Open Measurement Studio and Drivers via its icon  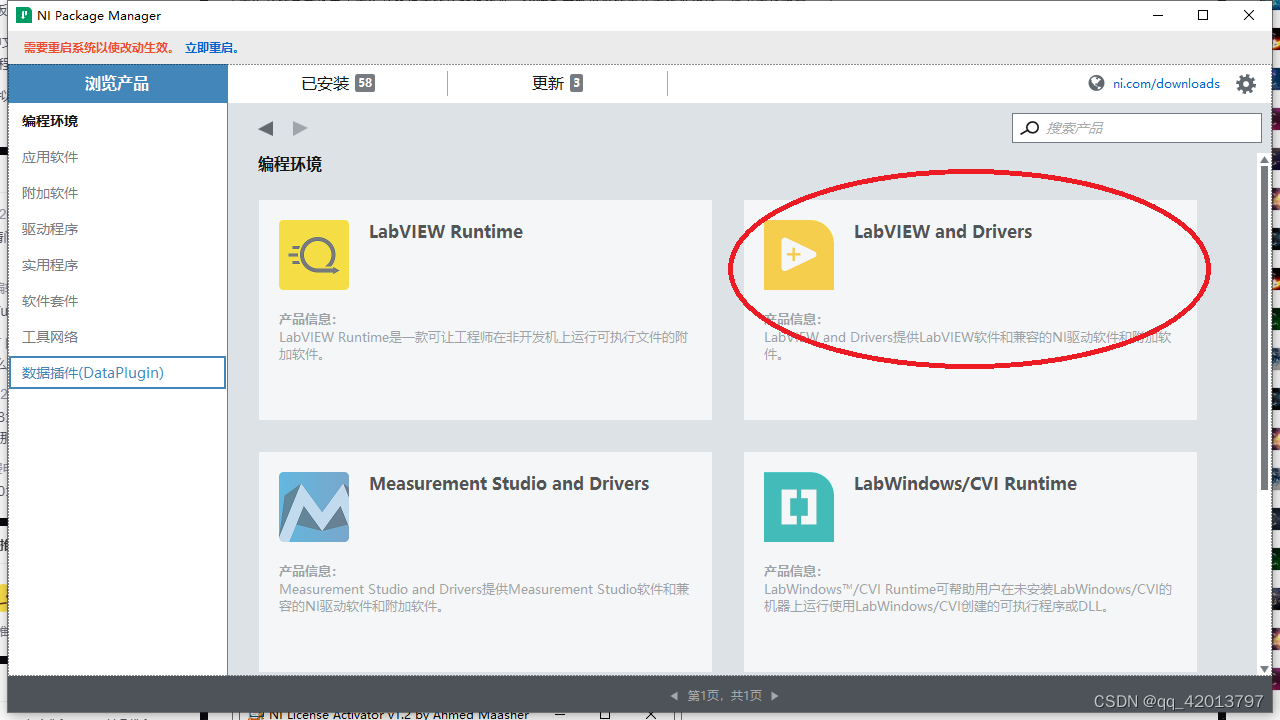(313, 507)
